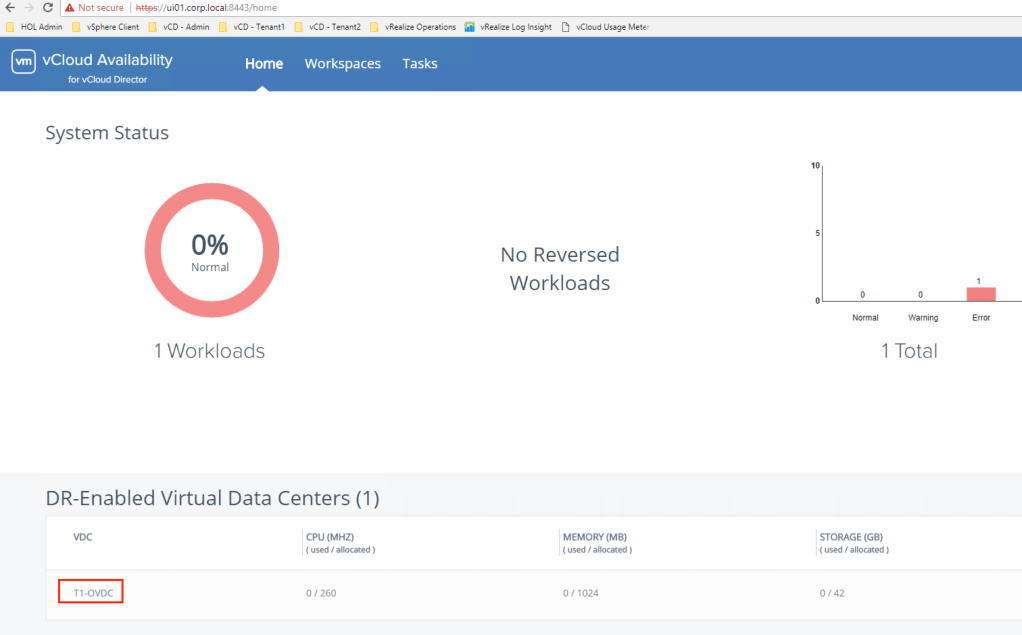Screen dimensions: 1022x635
Task: Click the Not secure warning icon
Action: tap(70, 7)
